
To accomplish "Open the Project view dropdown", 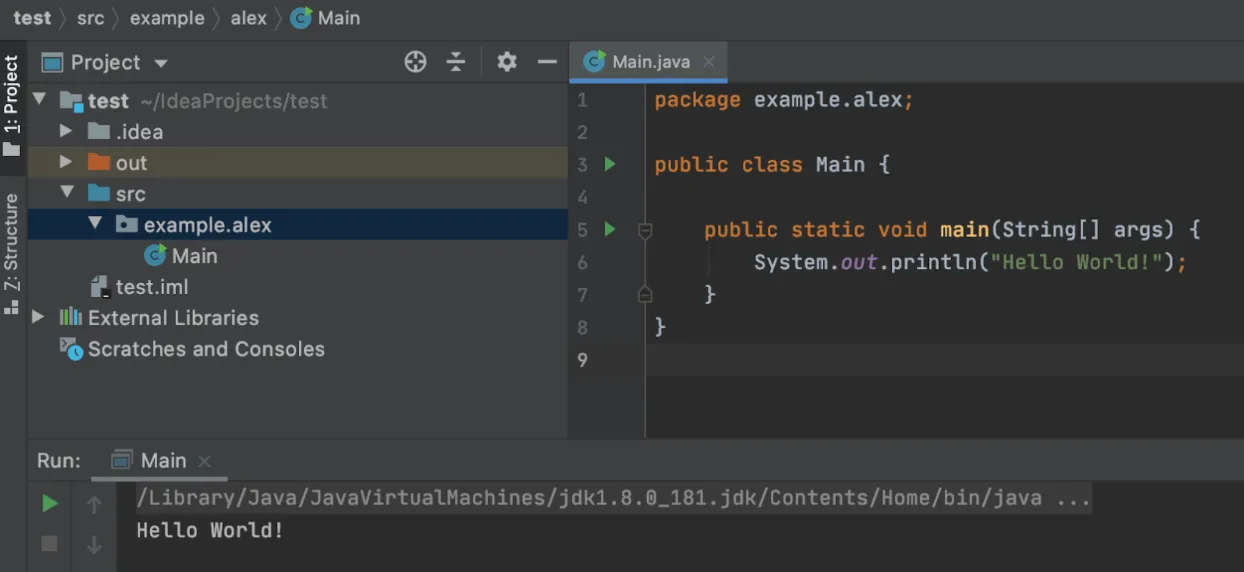I will [160, 63].
